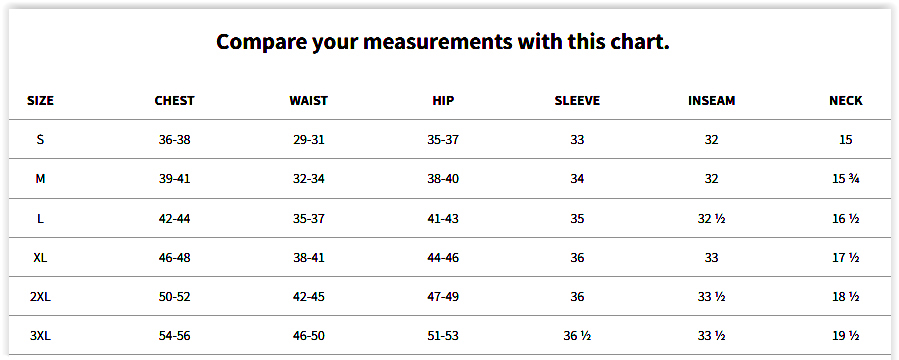This screenshot has width=899, height=360.
Task: Click hip value 51-53 in 3XL row
Action: (x=443, y=336)
